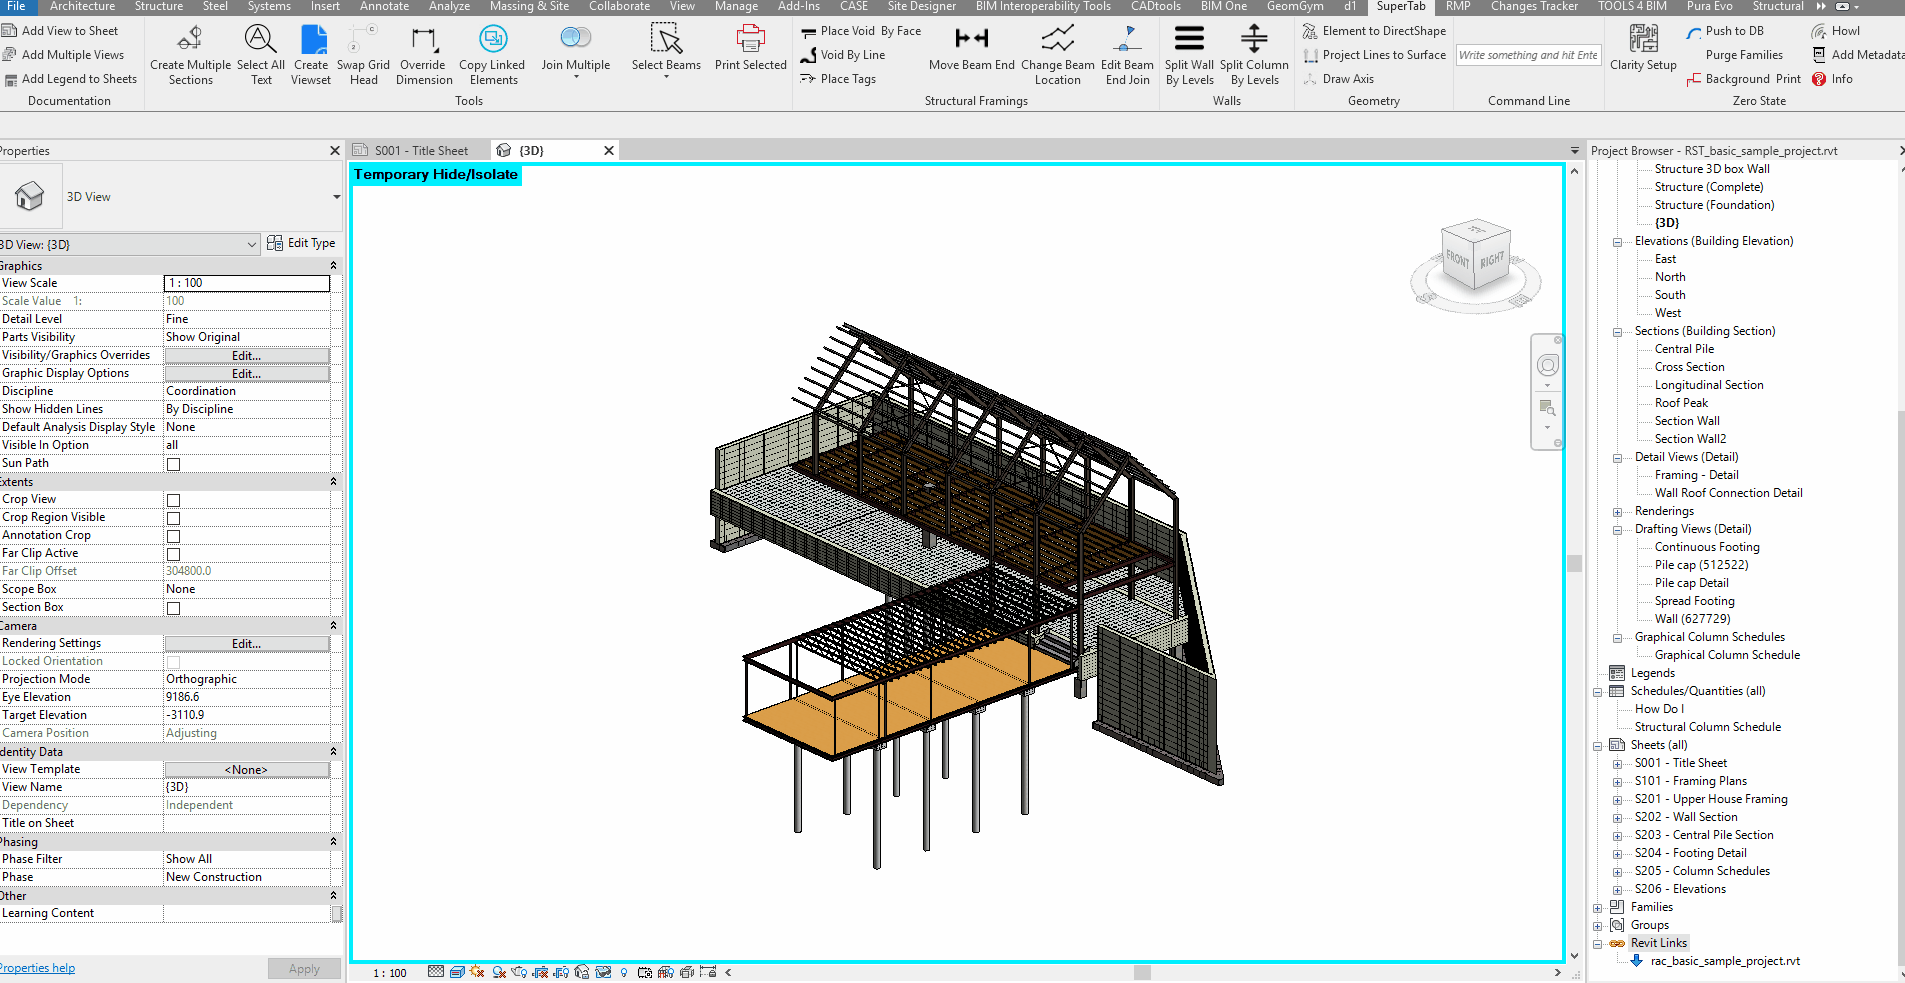Viewport: 1905px width, 983px height.
Task: Click the Reveal Hidden Elements lightbulb icon
Action: click(624, 972)
